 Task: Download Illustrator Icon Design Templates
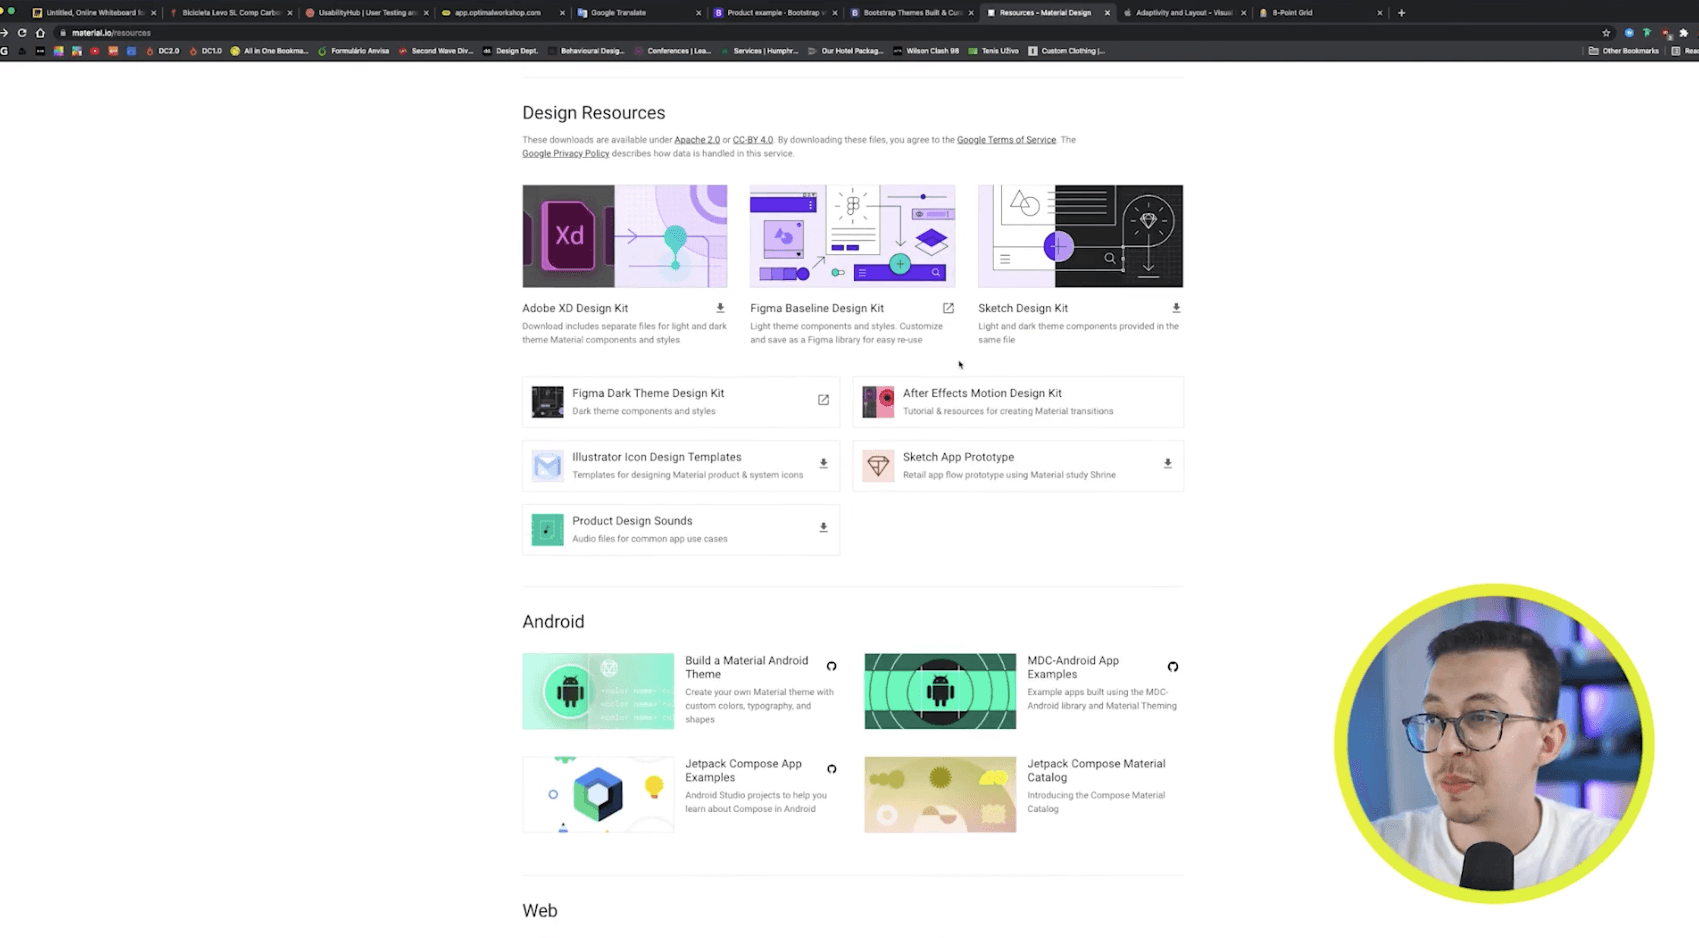[823, 464]
